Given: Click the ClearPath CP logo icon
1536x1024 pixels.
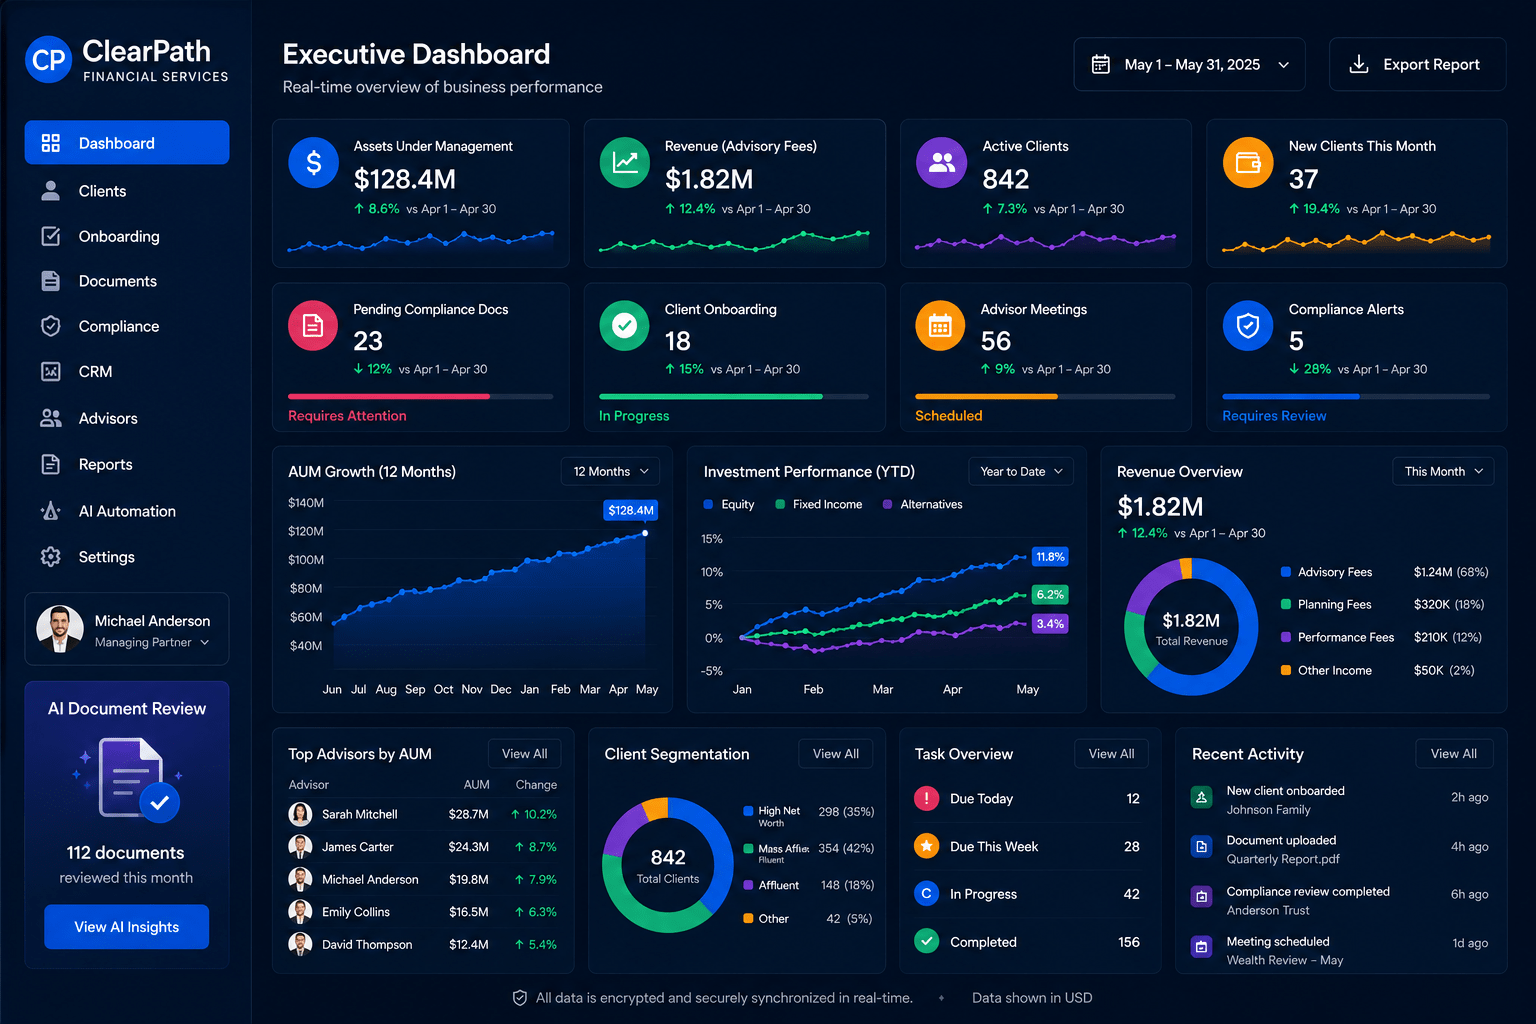Looking at the screenshot, I should pyautogui.click(x=48, y=60).
